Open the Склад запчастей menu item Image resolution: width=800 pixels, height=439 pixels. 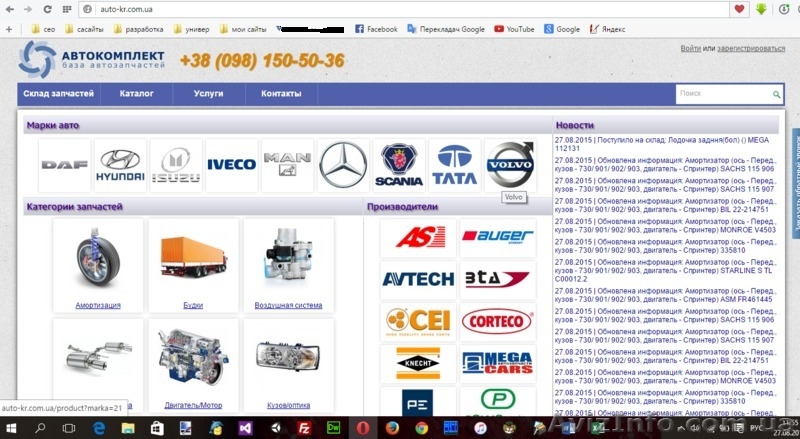(x=59, y=94)
